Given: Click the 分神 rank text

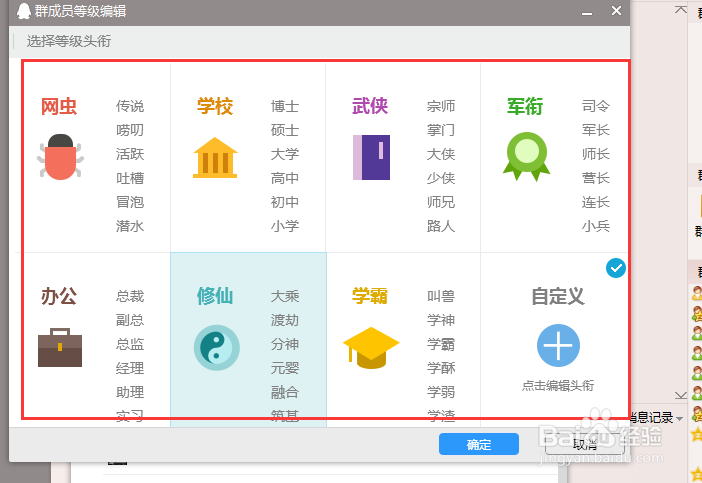Looking at the screenshot, I should tap(285, 344).
